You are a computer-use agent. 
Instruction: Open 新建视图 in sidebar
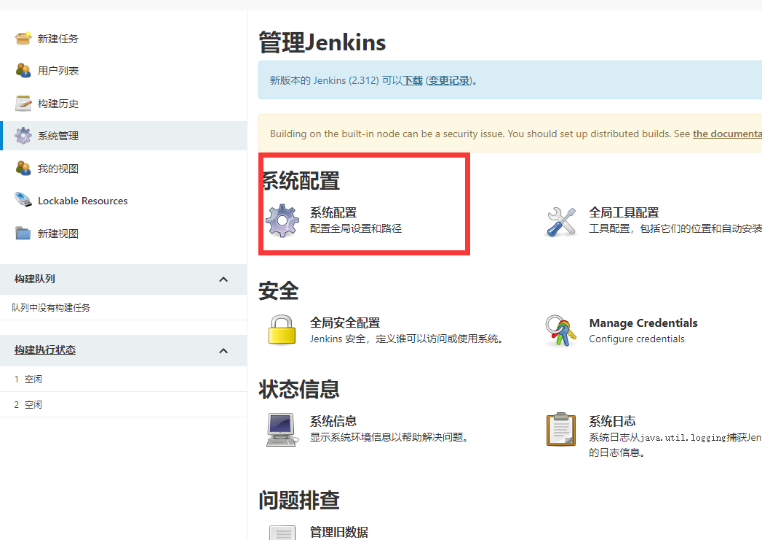click(x=58, y=234)
